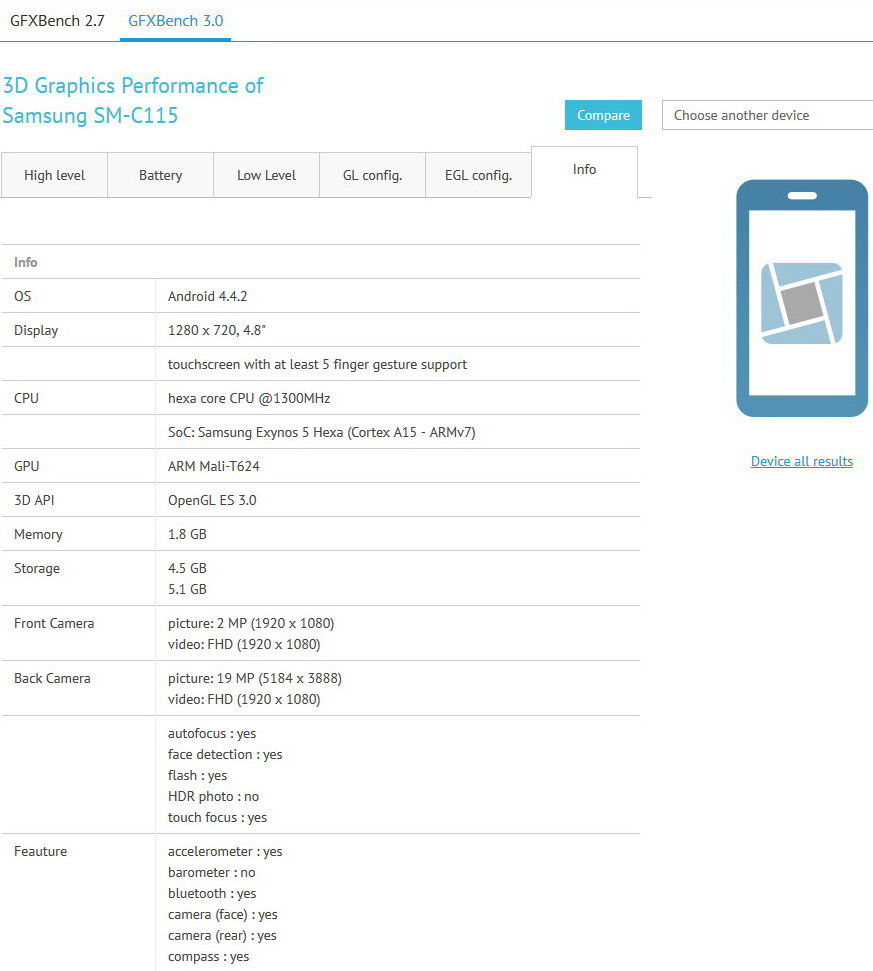Click the Samsung SM-C115 device title
873x971 pixels.
pyautogui.click(x=90, y=116)
